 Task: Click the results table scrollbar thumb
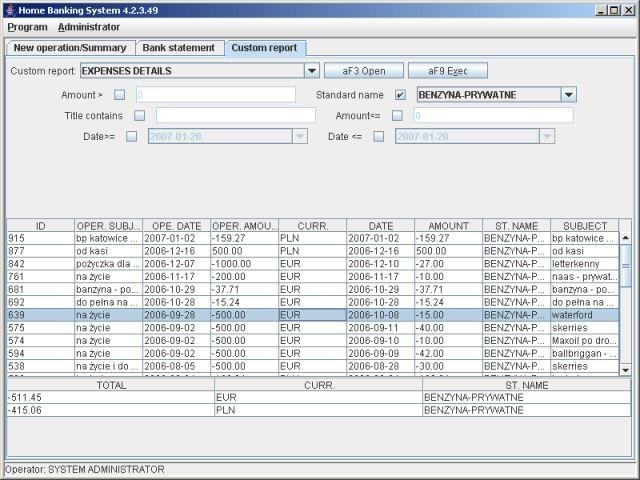(x=625, y=266)
